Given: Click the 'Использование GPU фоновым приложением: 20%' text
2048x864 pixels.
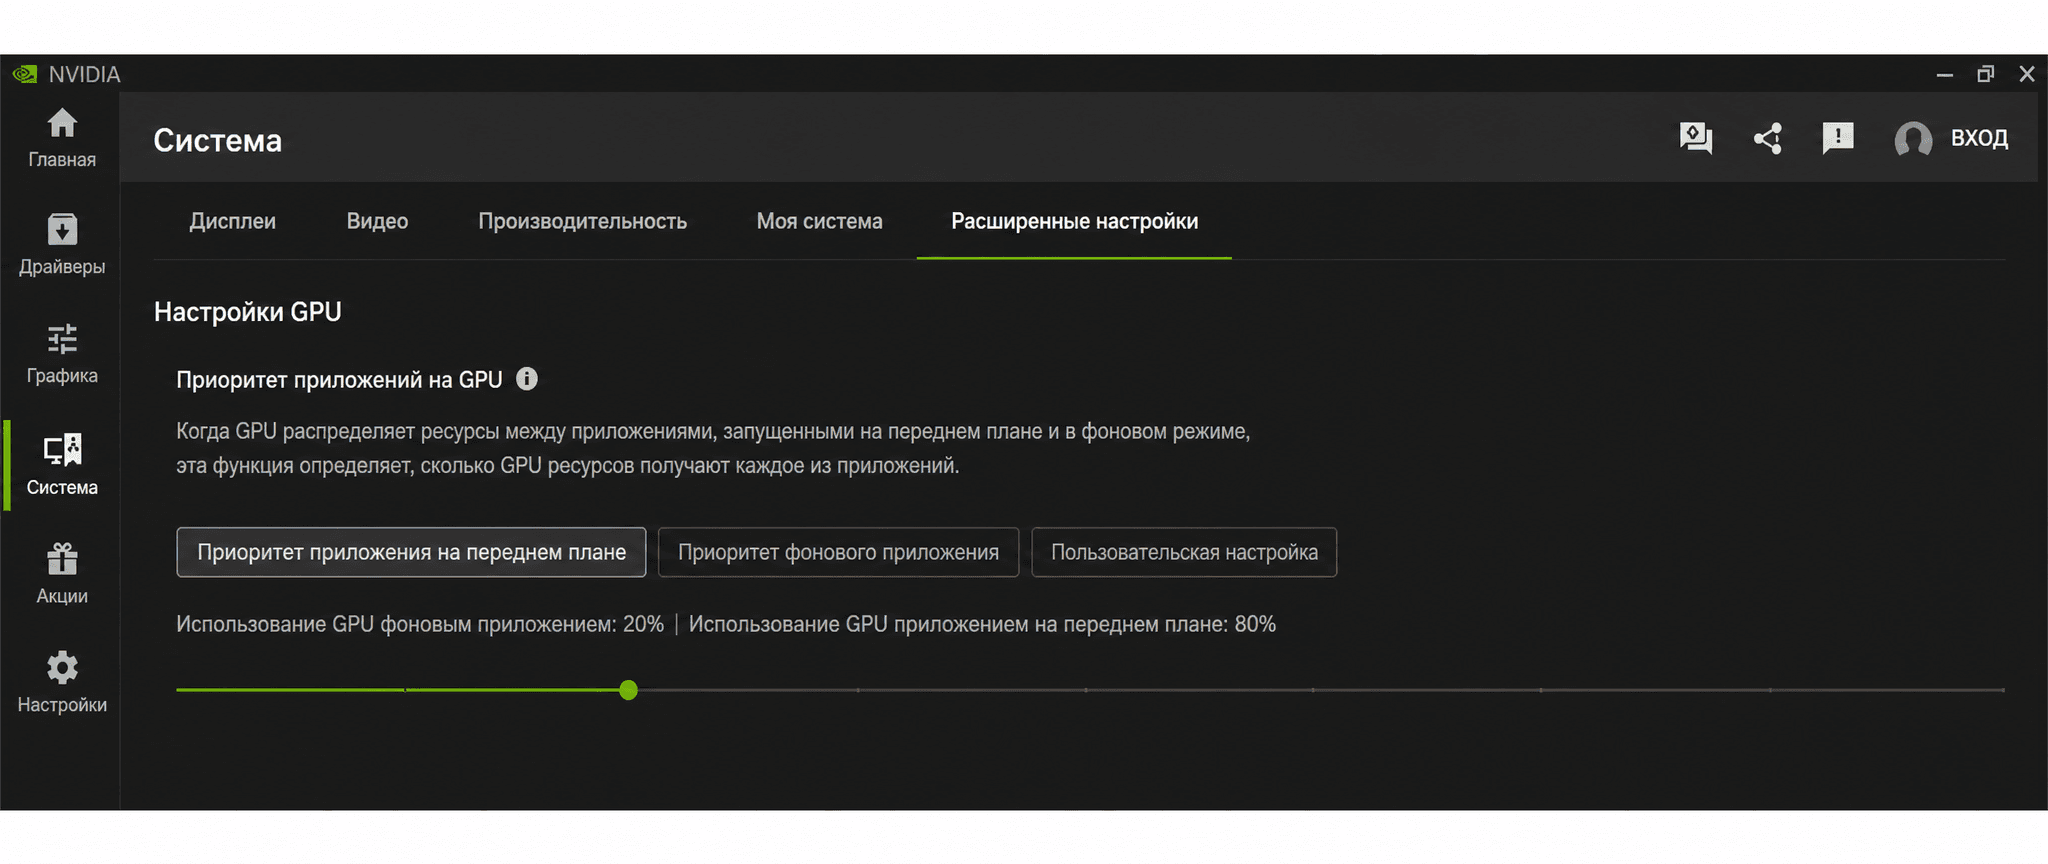Looking at the screenshot, I should click(420, 624).
